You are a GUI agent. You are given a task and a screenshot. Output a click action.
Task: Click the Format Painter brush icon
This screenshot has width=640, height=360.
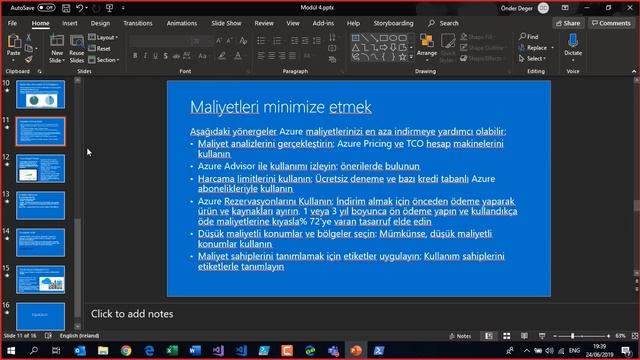pos(29,60)
